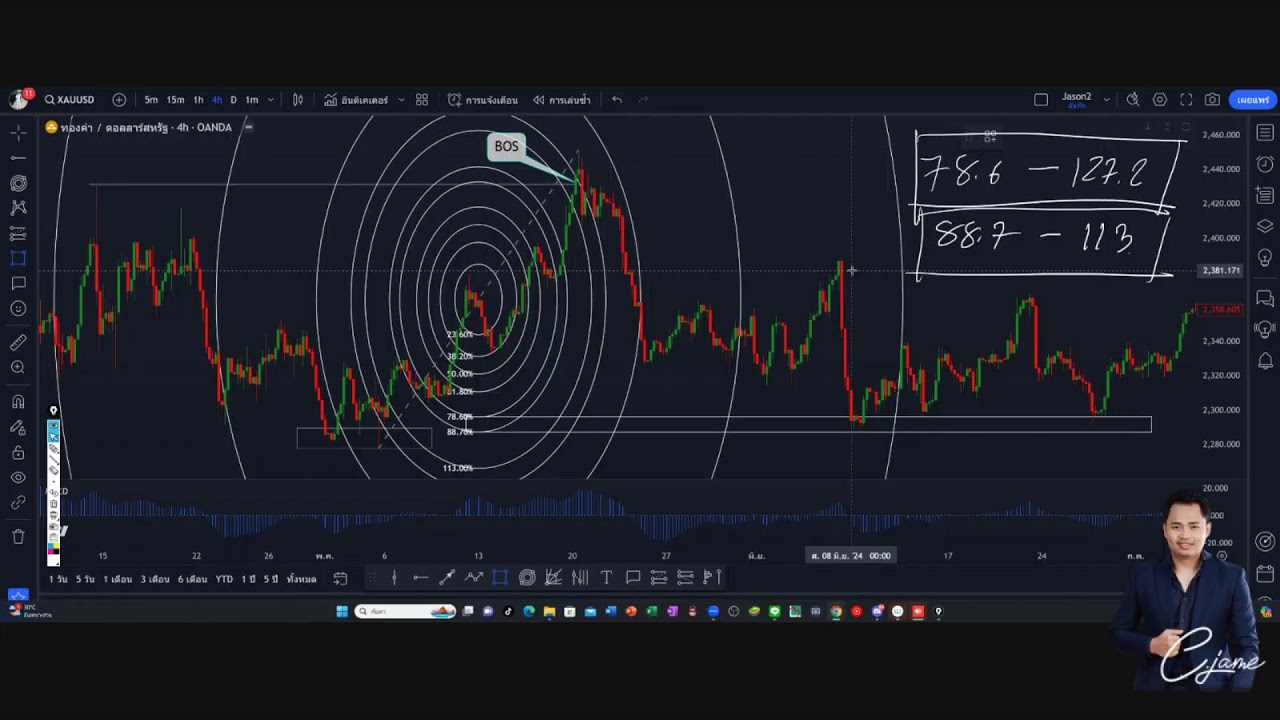Open the candlestick chart type menu

(298, 100)
